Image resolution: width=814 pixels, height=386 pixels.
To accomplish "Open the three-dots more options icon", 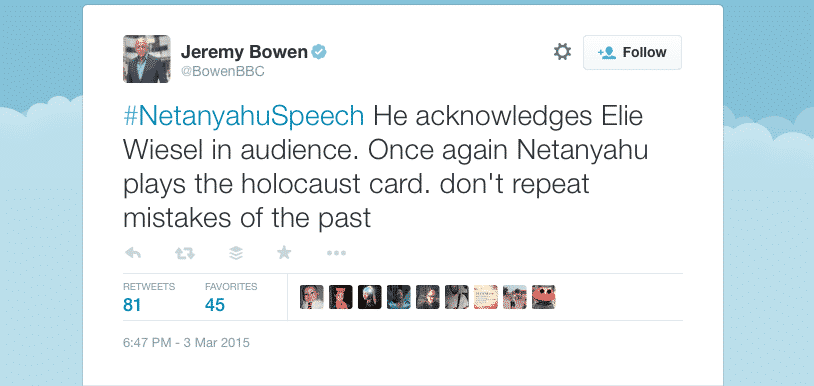I will point(336,253).
